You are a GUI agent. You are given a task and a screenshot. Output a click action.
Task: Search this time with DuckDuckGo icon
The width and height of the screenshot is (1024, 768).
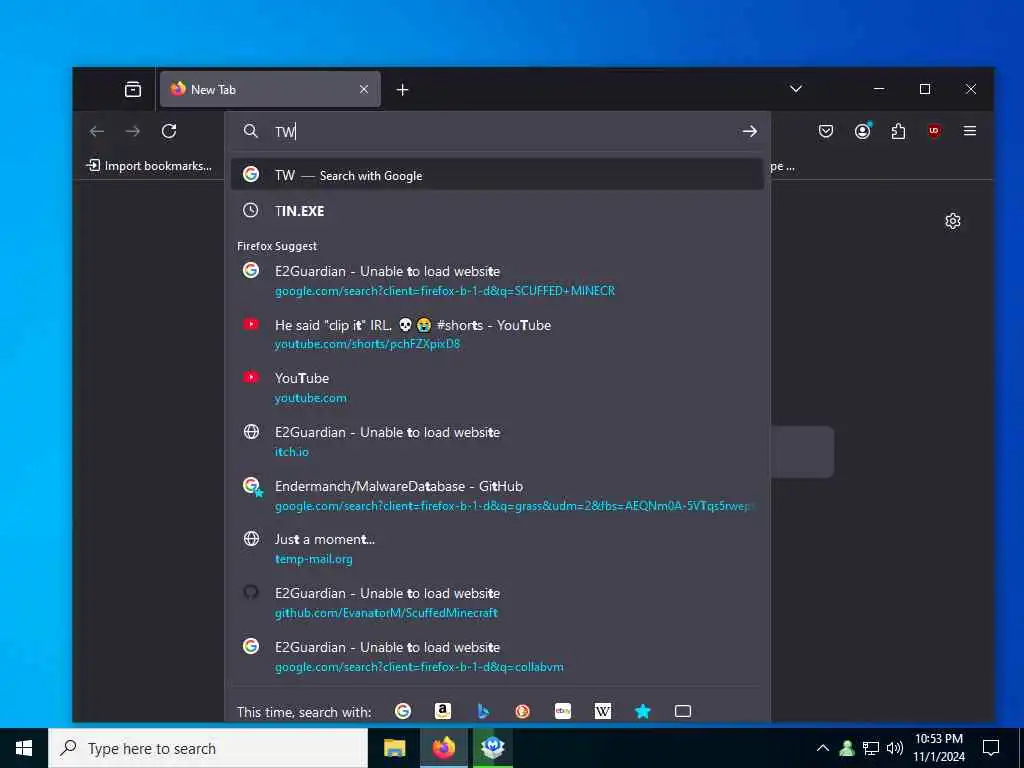(522, 711)
